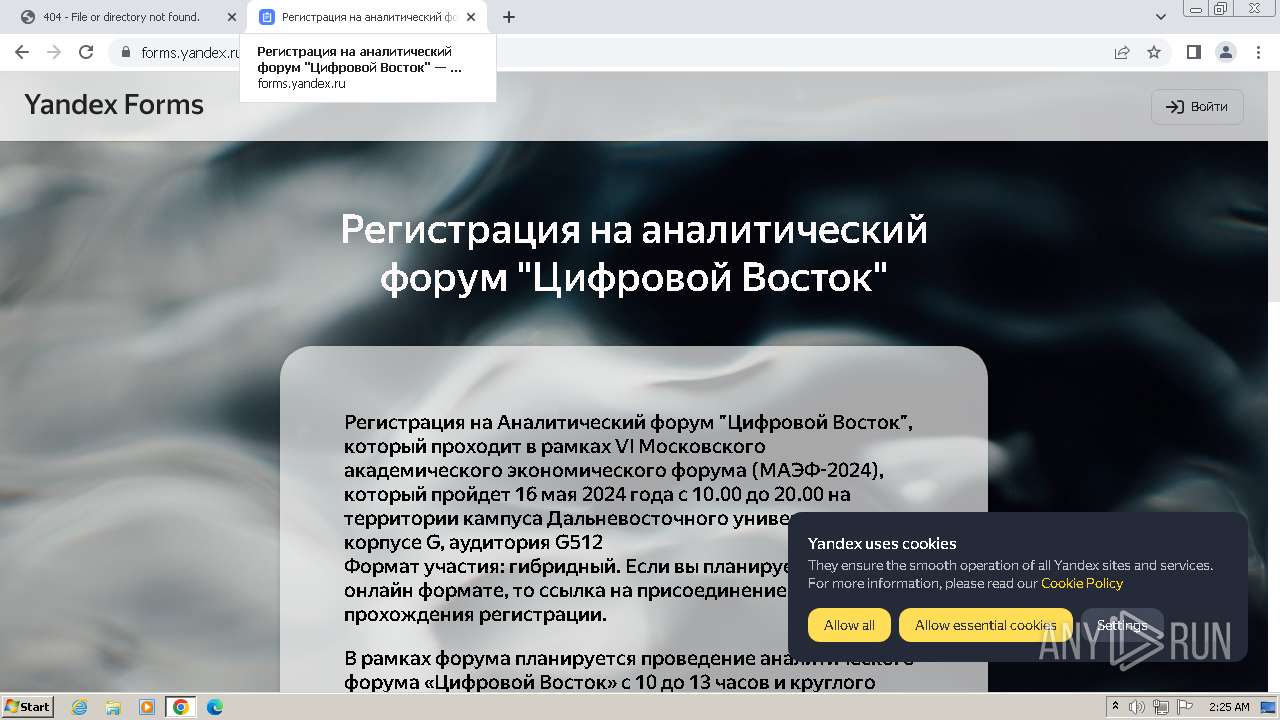
Task: Switch to the 404 File not found tab
Action: tap(121, 17)
